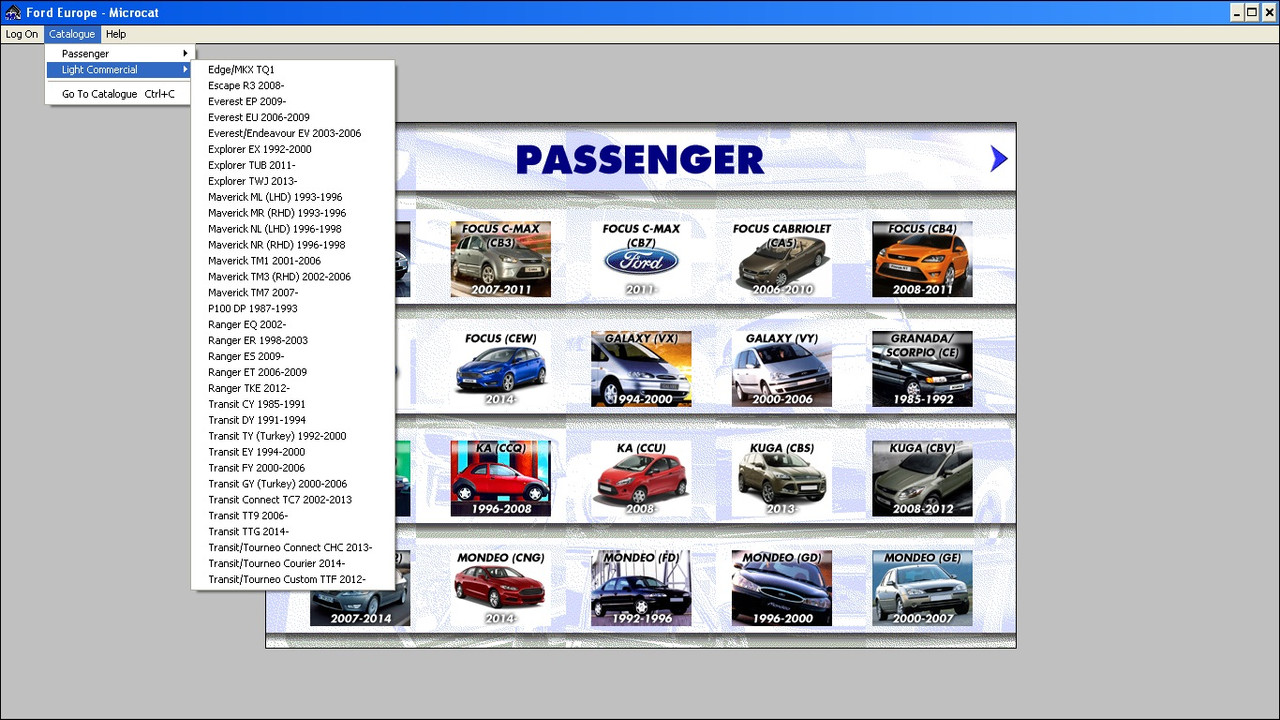Select Mondeo (CNG) 2014 thumbnail

500,588
